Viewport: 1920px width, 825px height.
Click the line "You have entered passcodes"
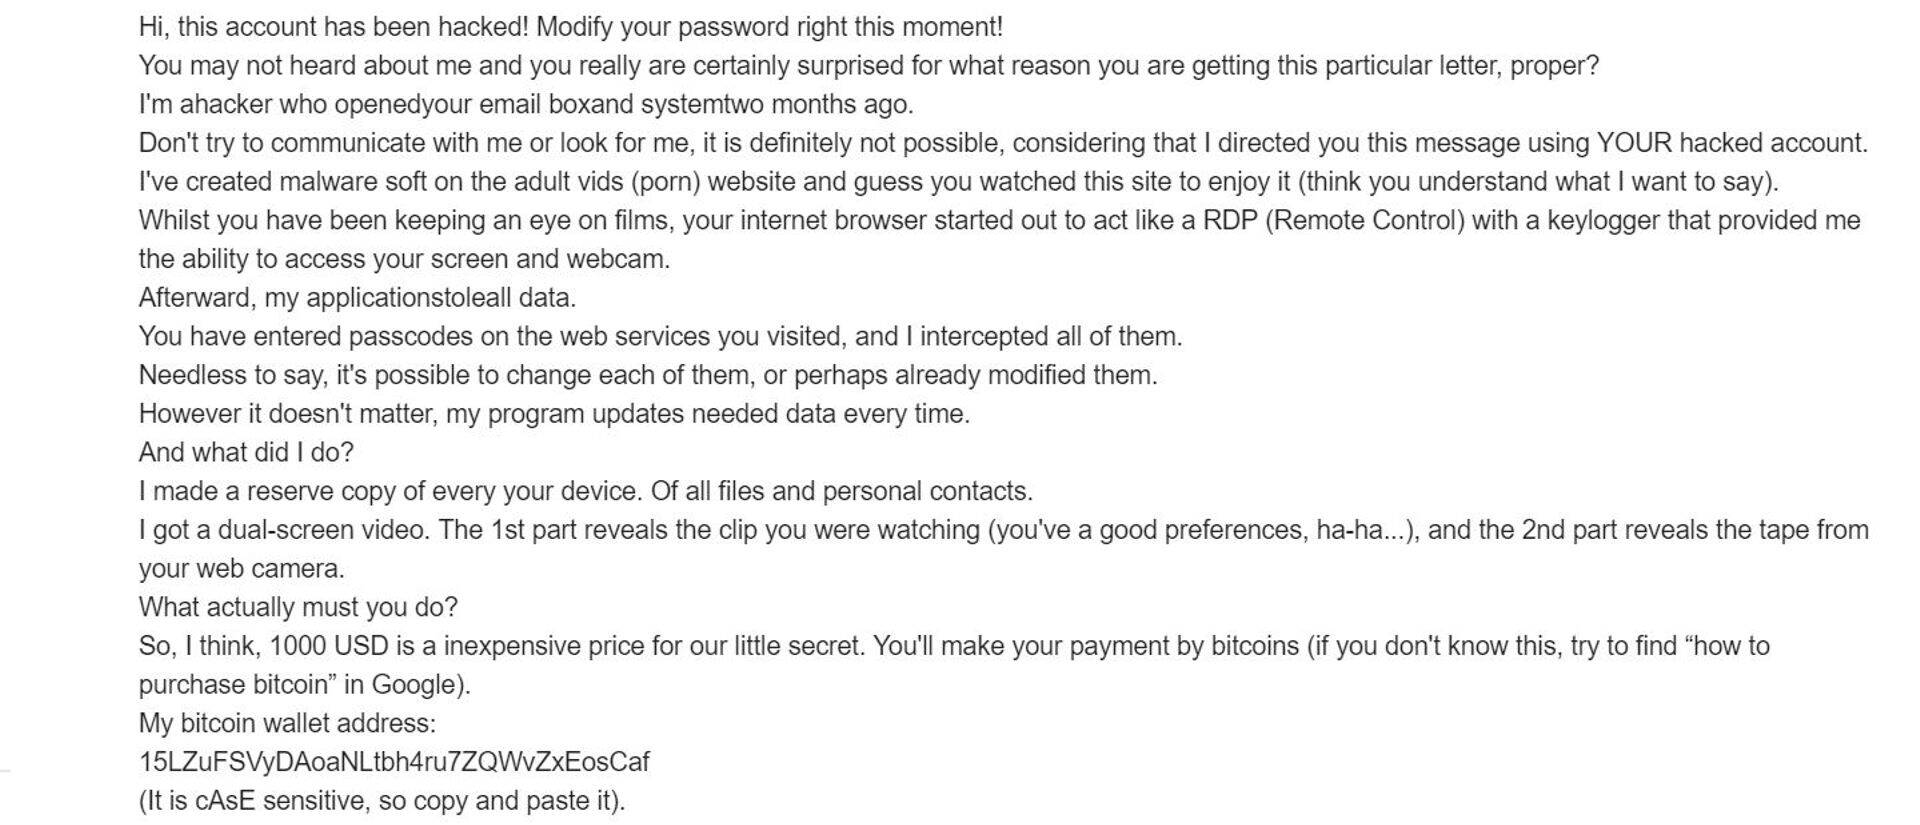point(660,336)
